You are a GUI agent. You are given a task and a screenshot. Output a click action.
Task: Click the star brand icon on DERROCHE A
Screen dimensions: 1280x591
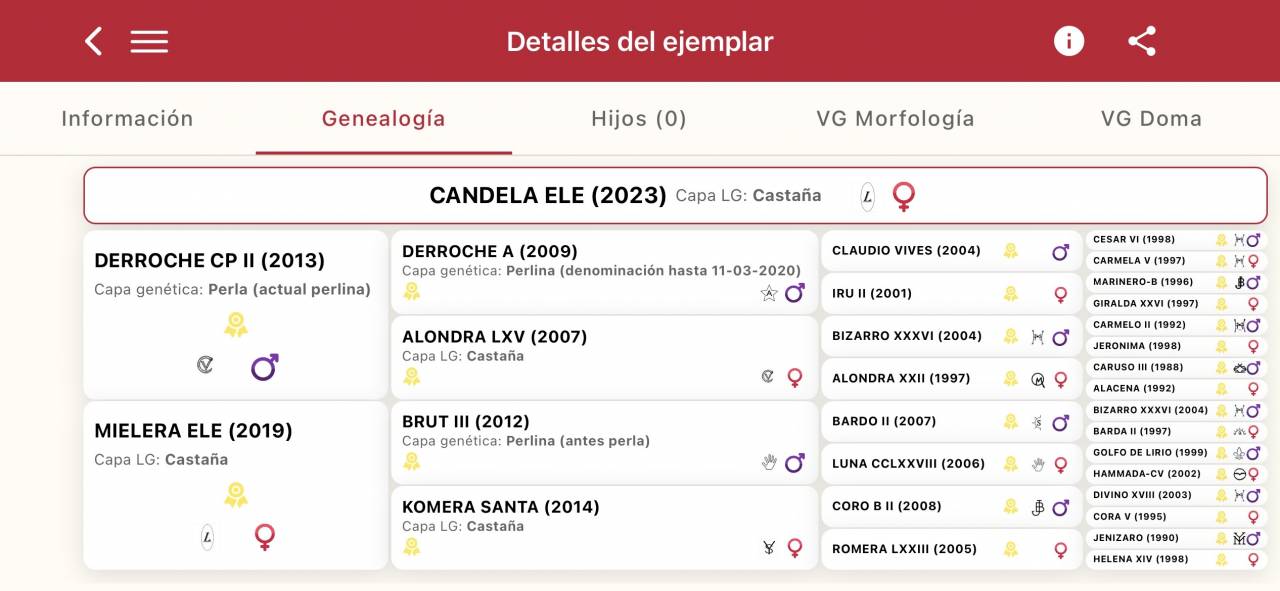[768, 293]
